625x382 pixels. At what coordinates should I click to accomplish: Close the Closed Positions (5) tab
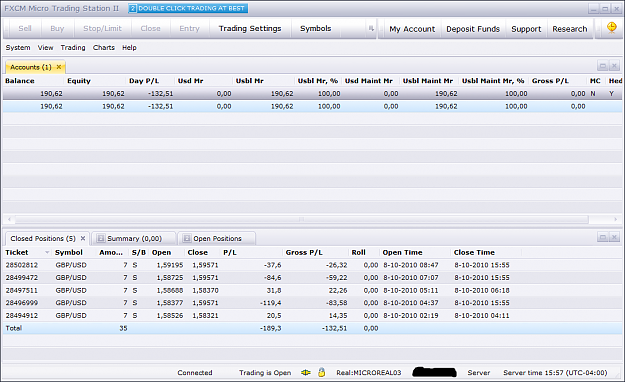pyautogui.click(x=83, y=238)
